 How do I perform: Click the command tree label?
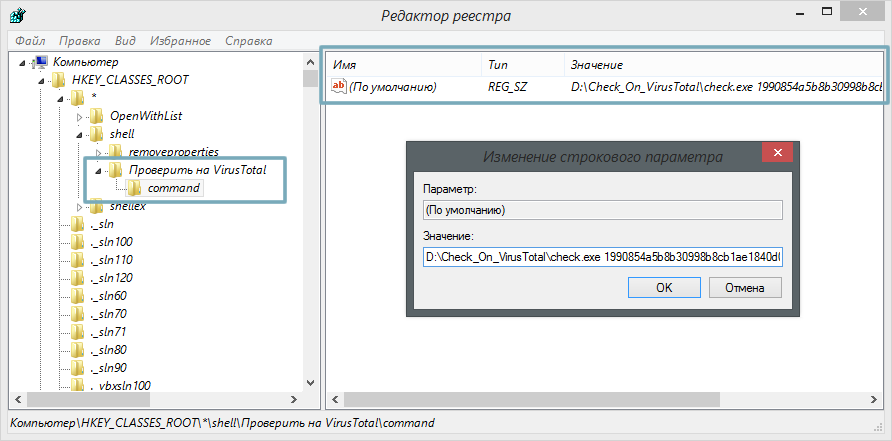(x=174, y=188)
